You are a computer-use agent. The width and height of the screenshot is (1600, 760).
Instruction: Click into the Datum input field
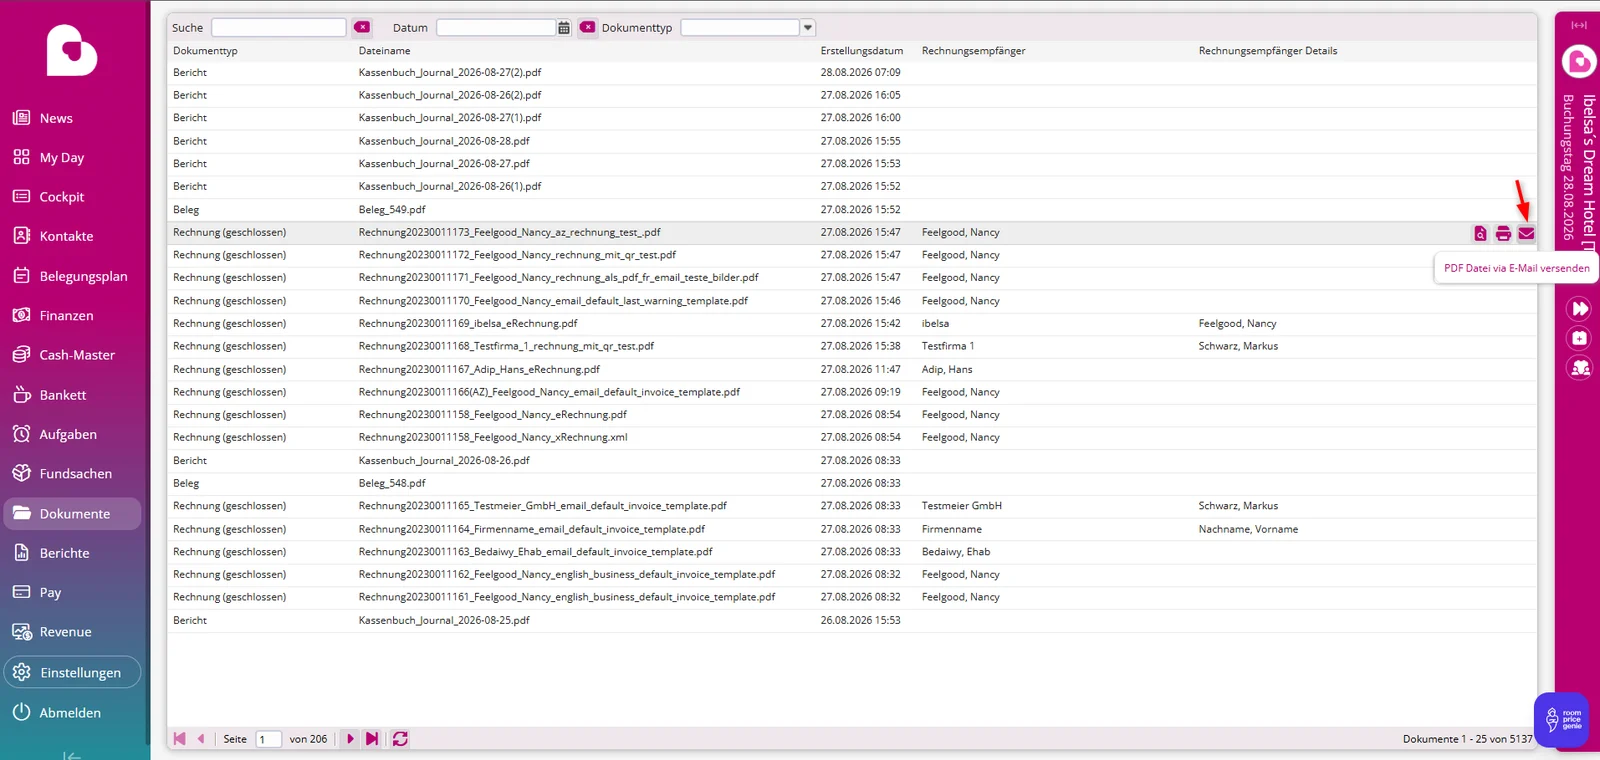(496, 28)
